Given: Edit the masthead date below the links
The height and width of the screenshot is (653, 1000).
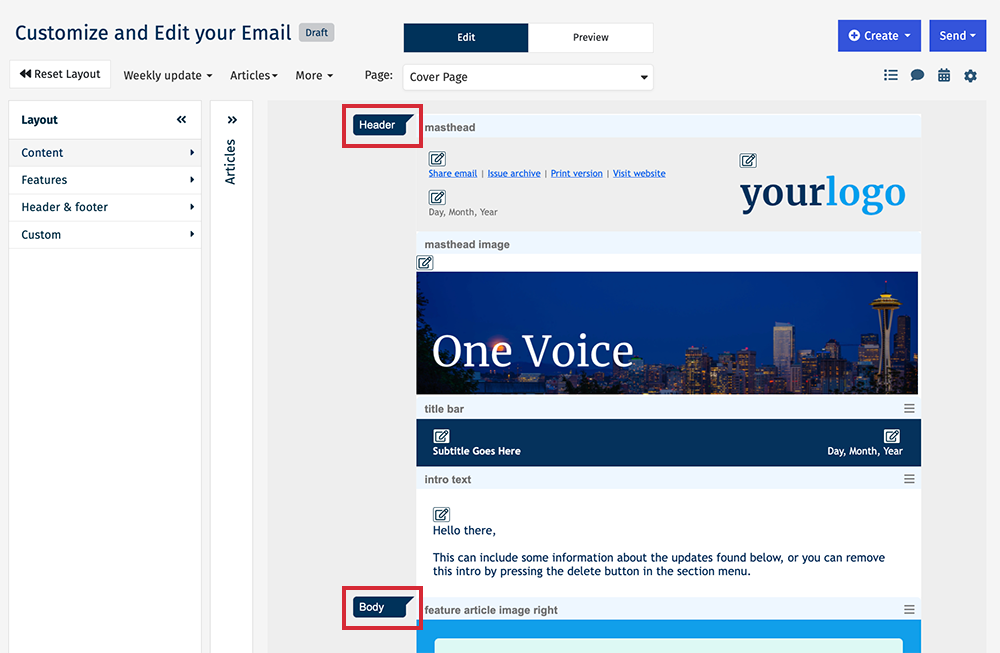Looking at the screenshot, I should click(437, 197).
